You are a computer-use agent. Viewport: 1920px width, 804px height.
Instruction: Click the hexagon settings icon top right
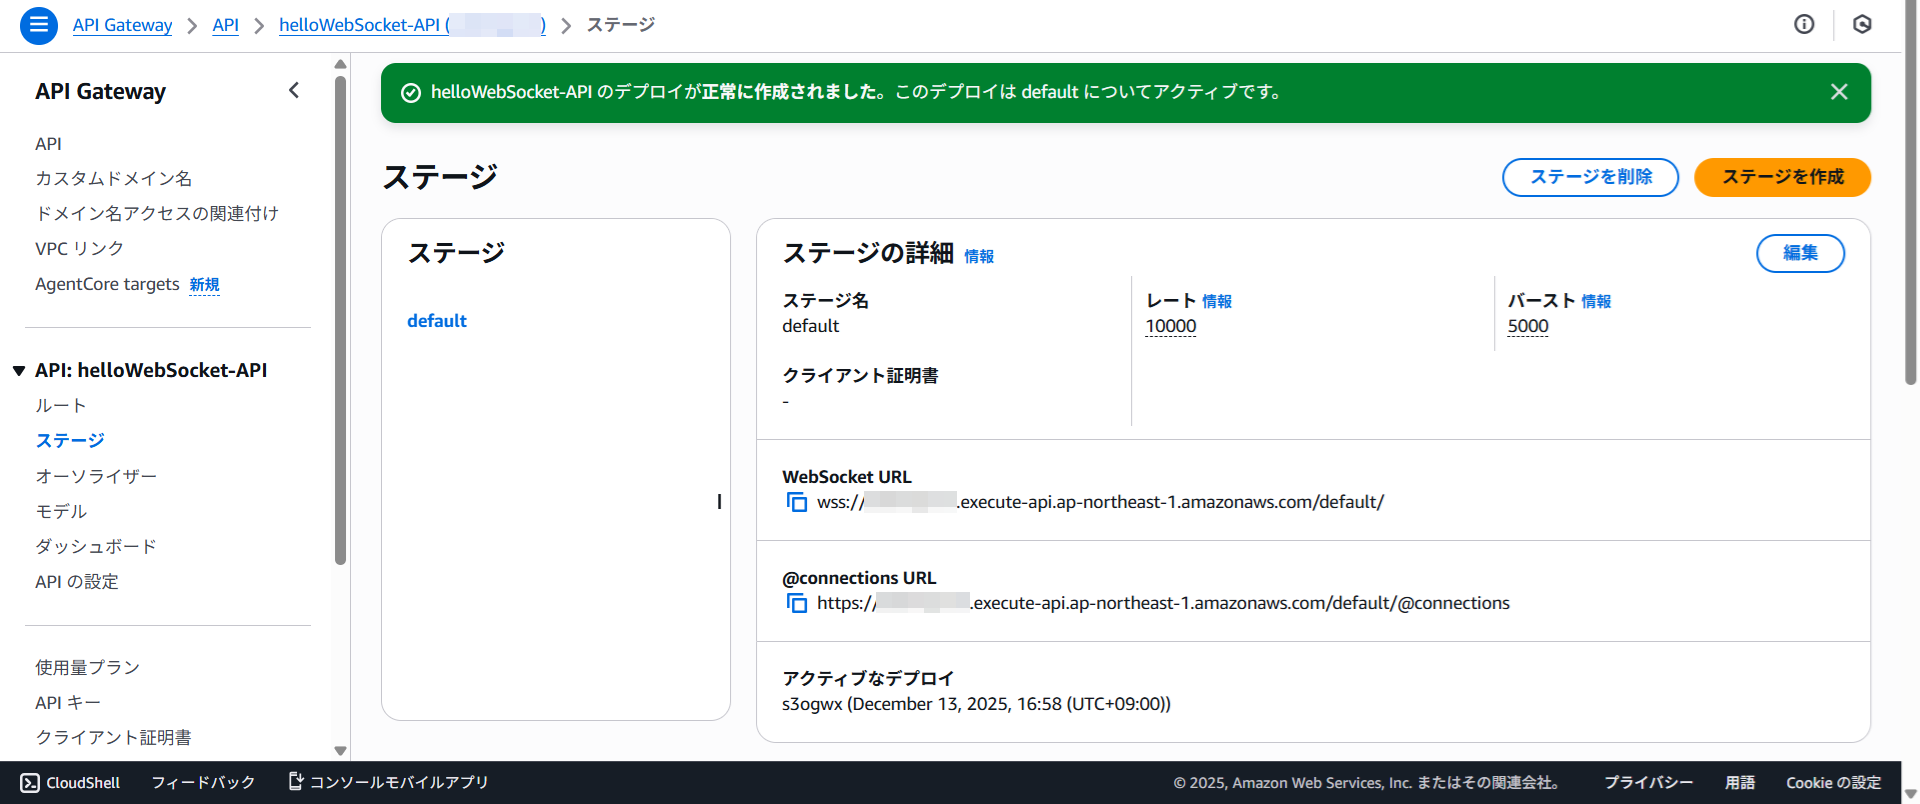coord(1862,25)
